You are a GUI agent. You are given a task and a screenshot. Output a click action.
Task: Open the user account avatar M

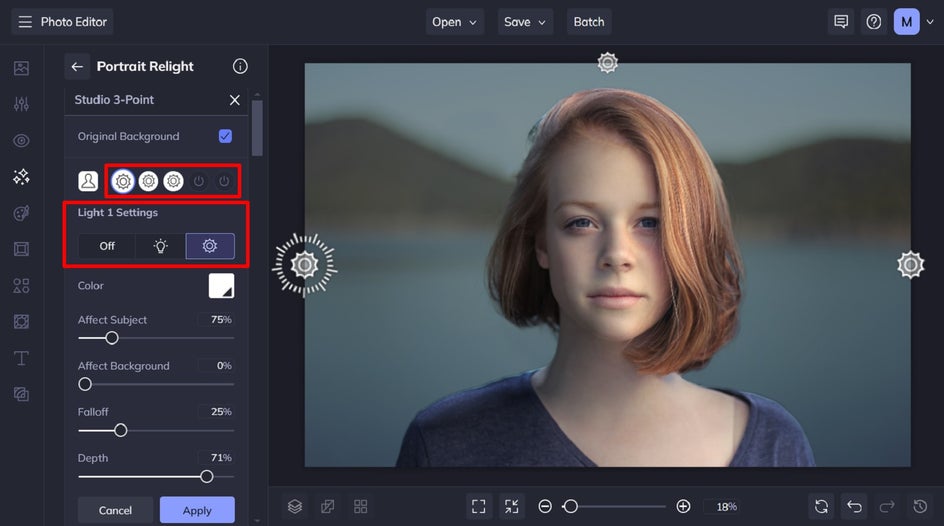[x=906, y=22]
